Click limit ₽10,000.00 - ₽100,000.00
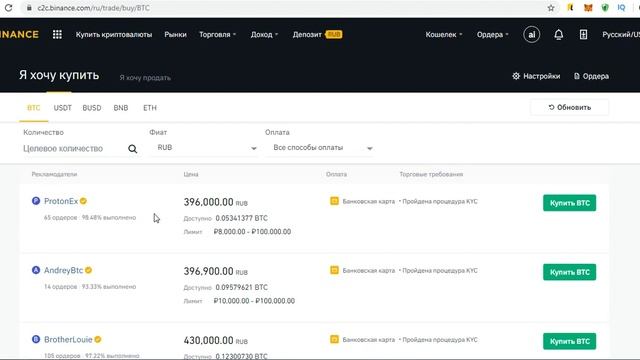 coord(254,301)
